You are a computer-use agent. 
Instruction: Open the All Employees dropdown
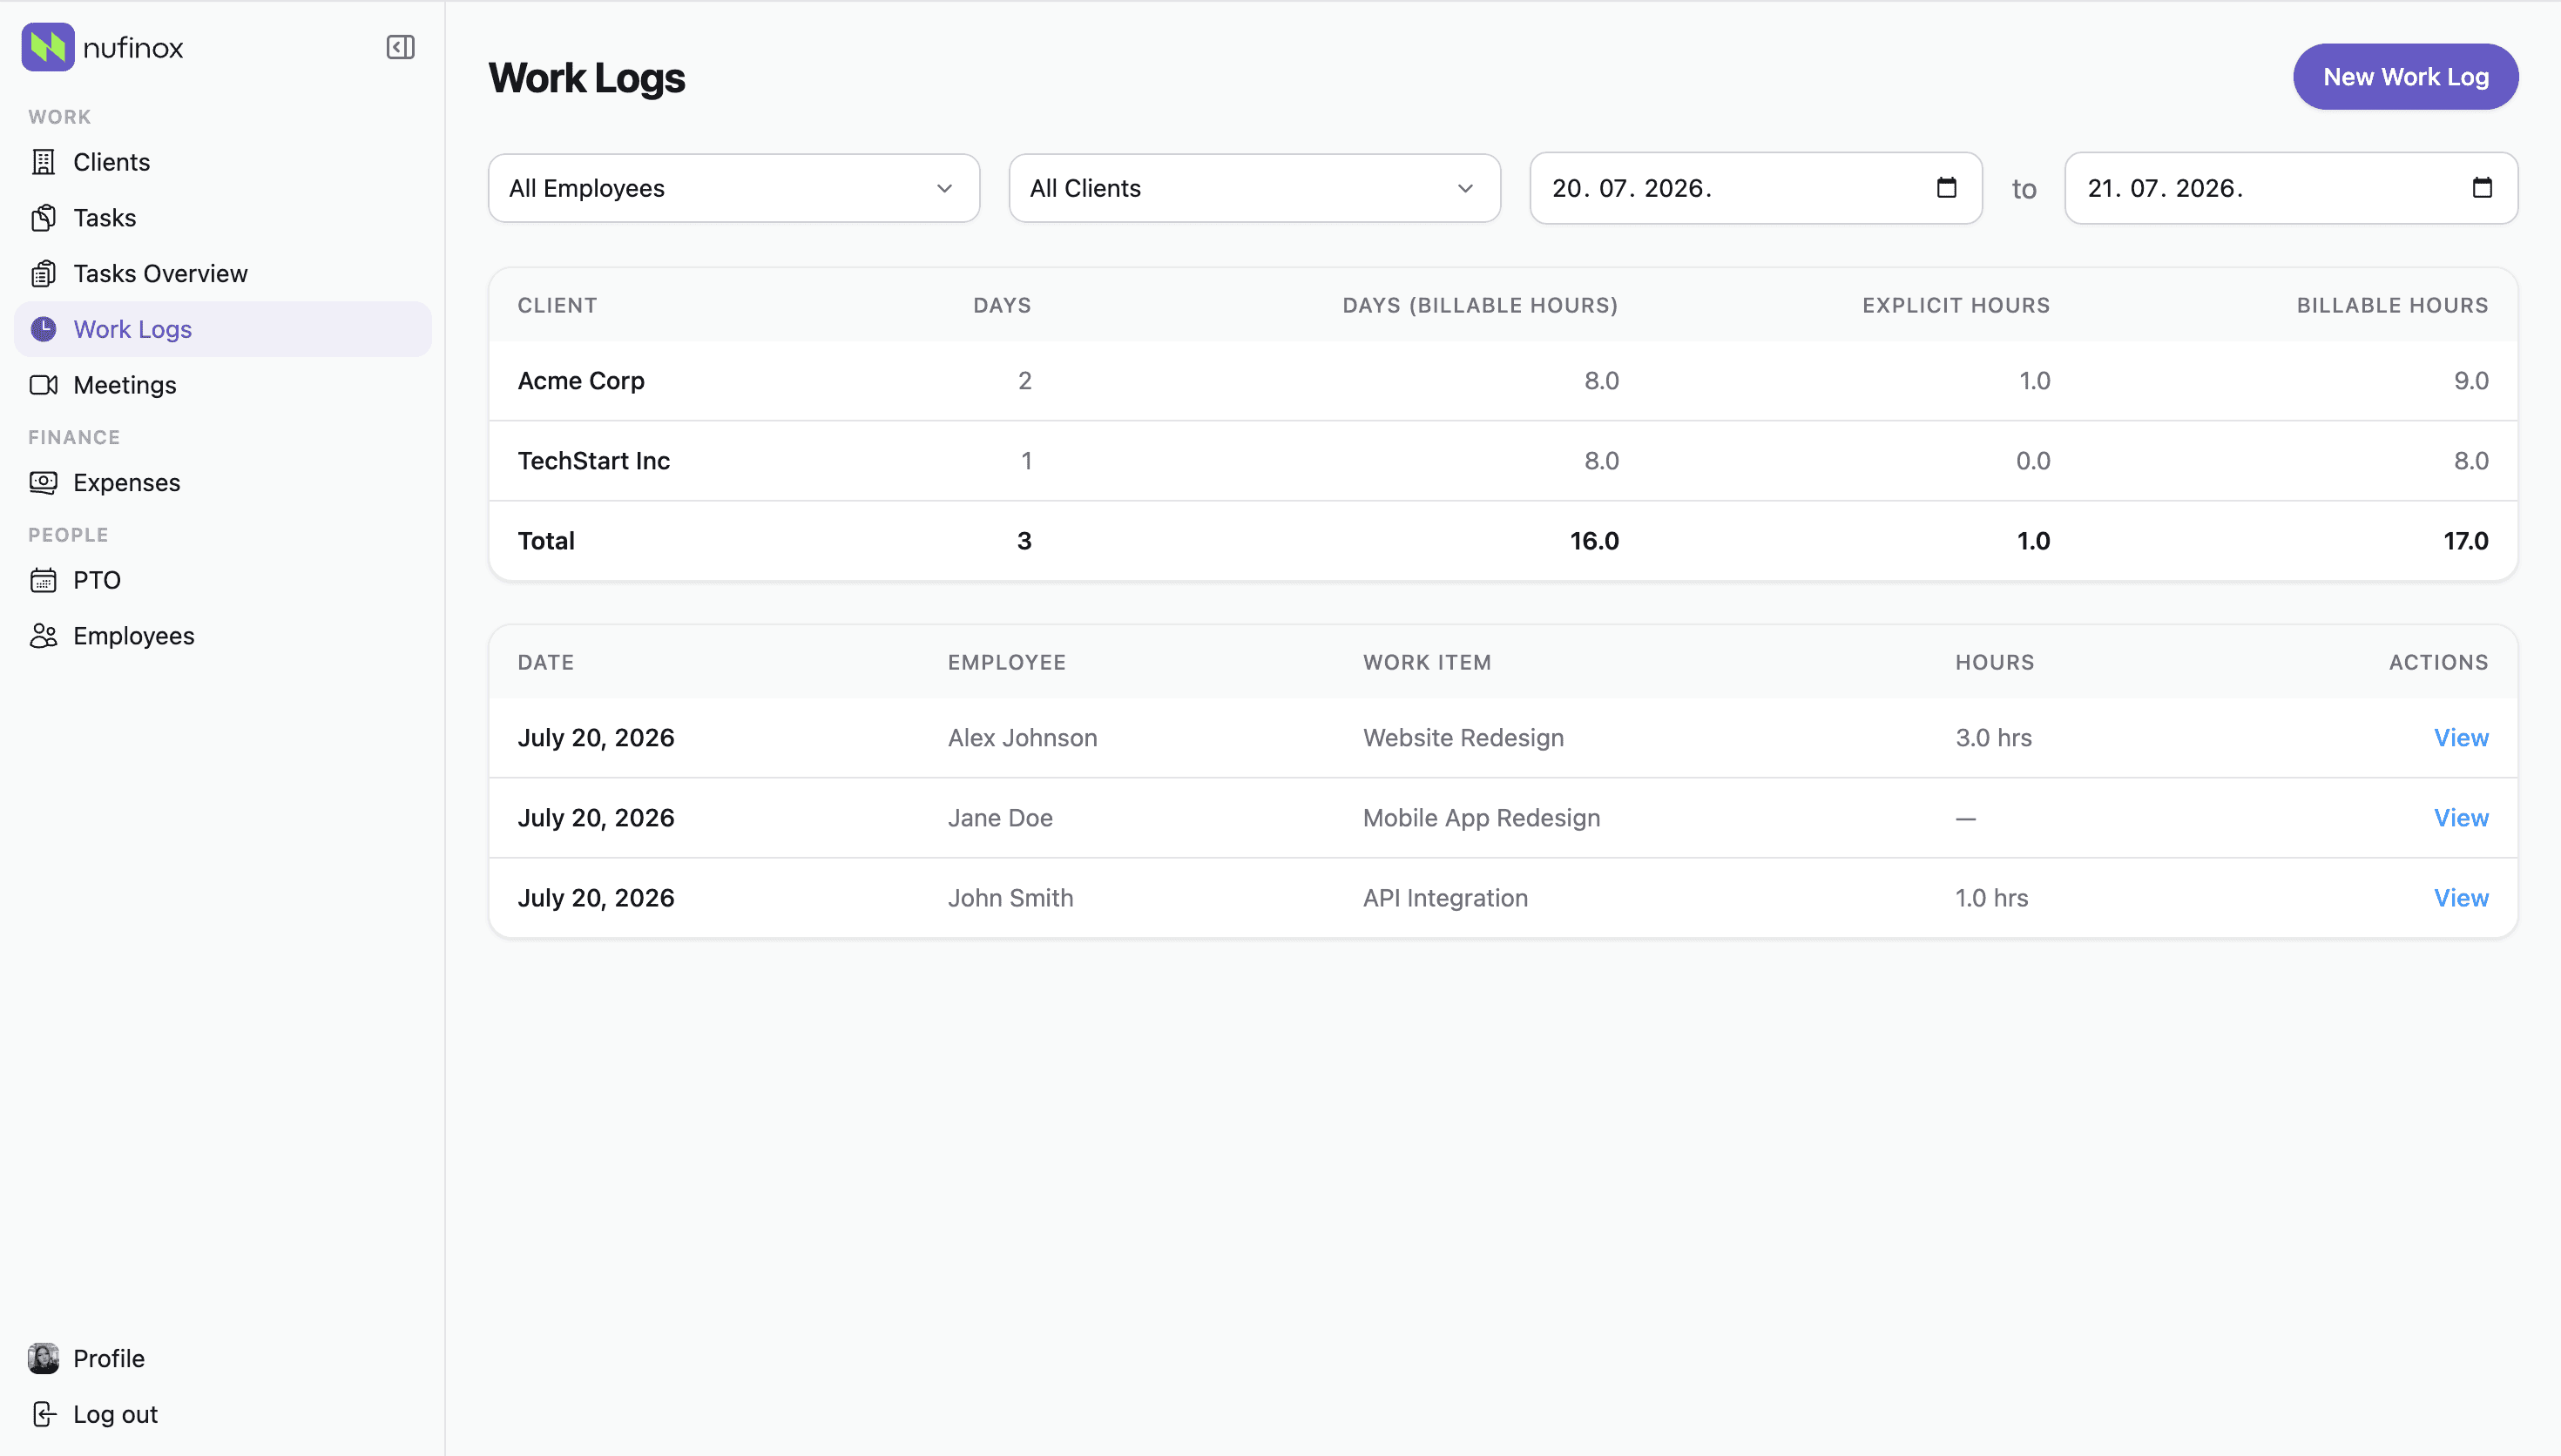click(x=733, y=188)
